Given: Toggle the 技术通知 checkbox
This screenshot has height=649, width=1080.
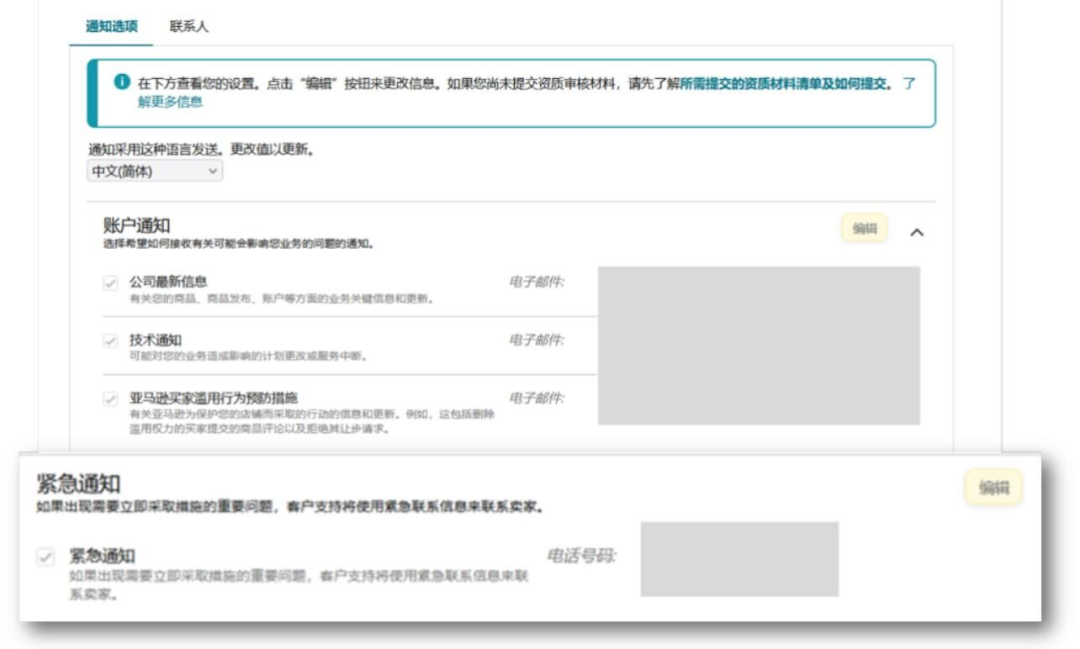Looking at the screenshot, I should point(111,341).
